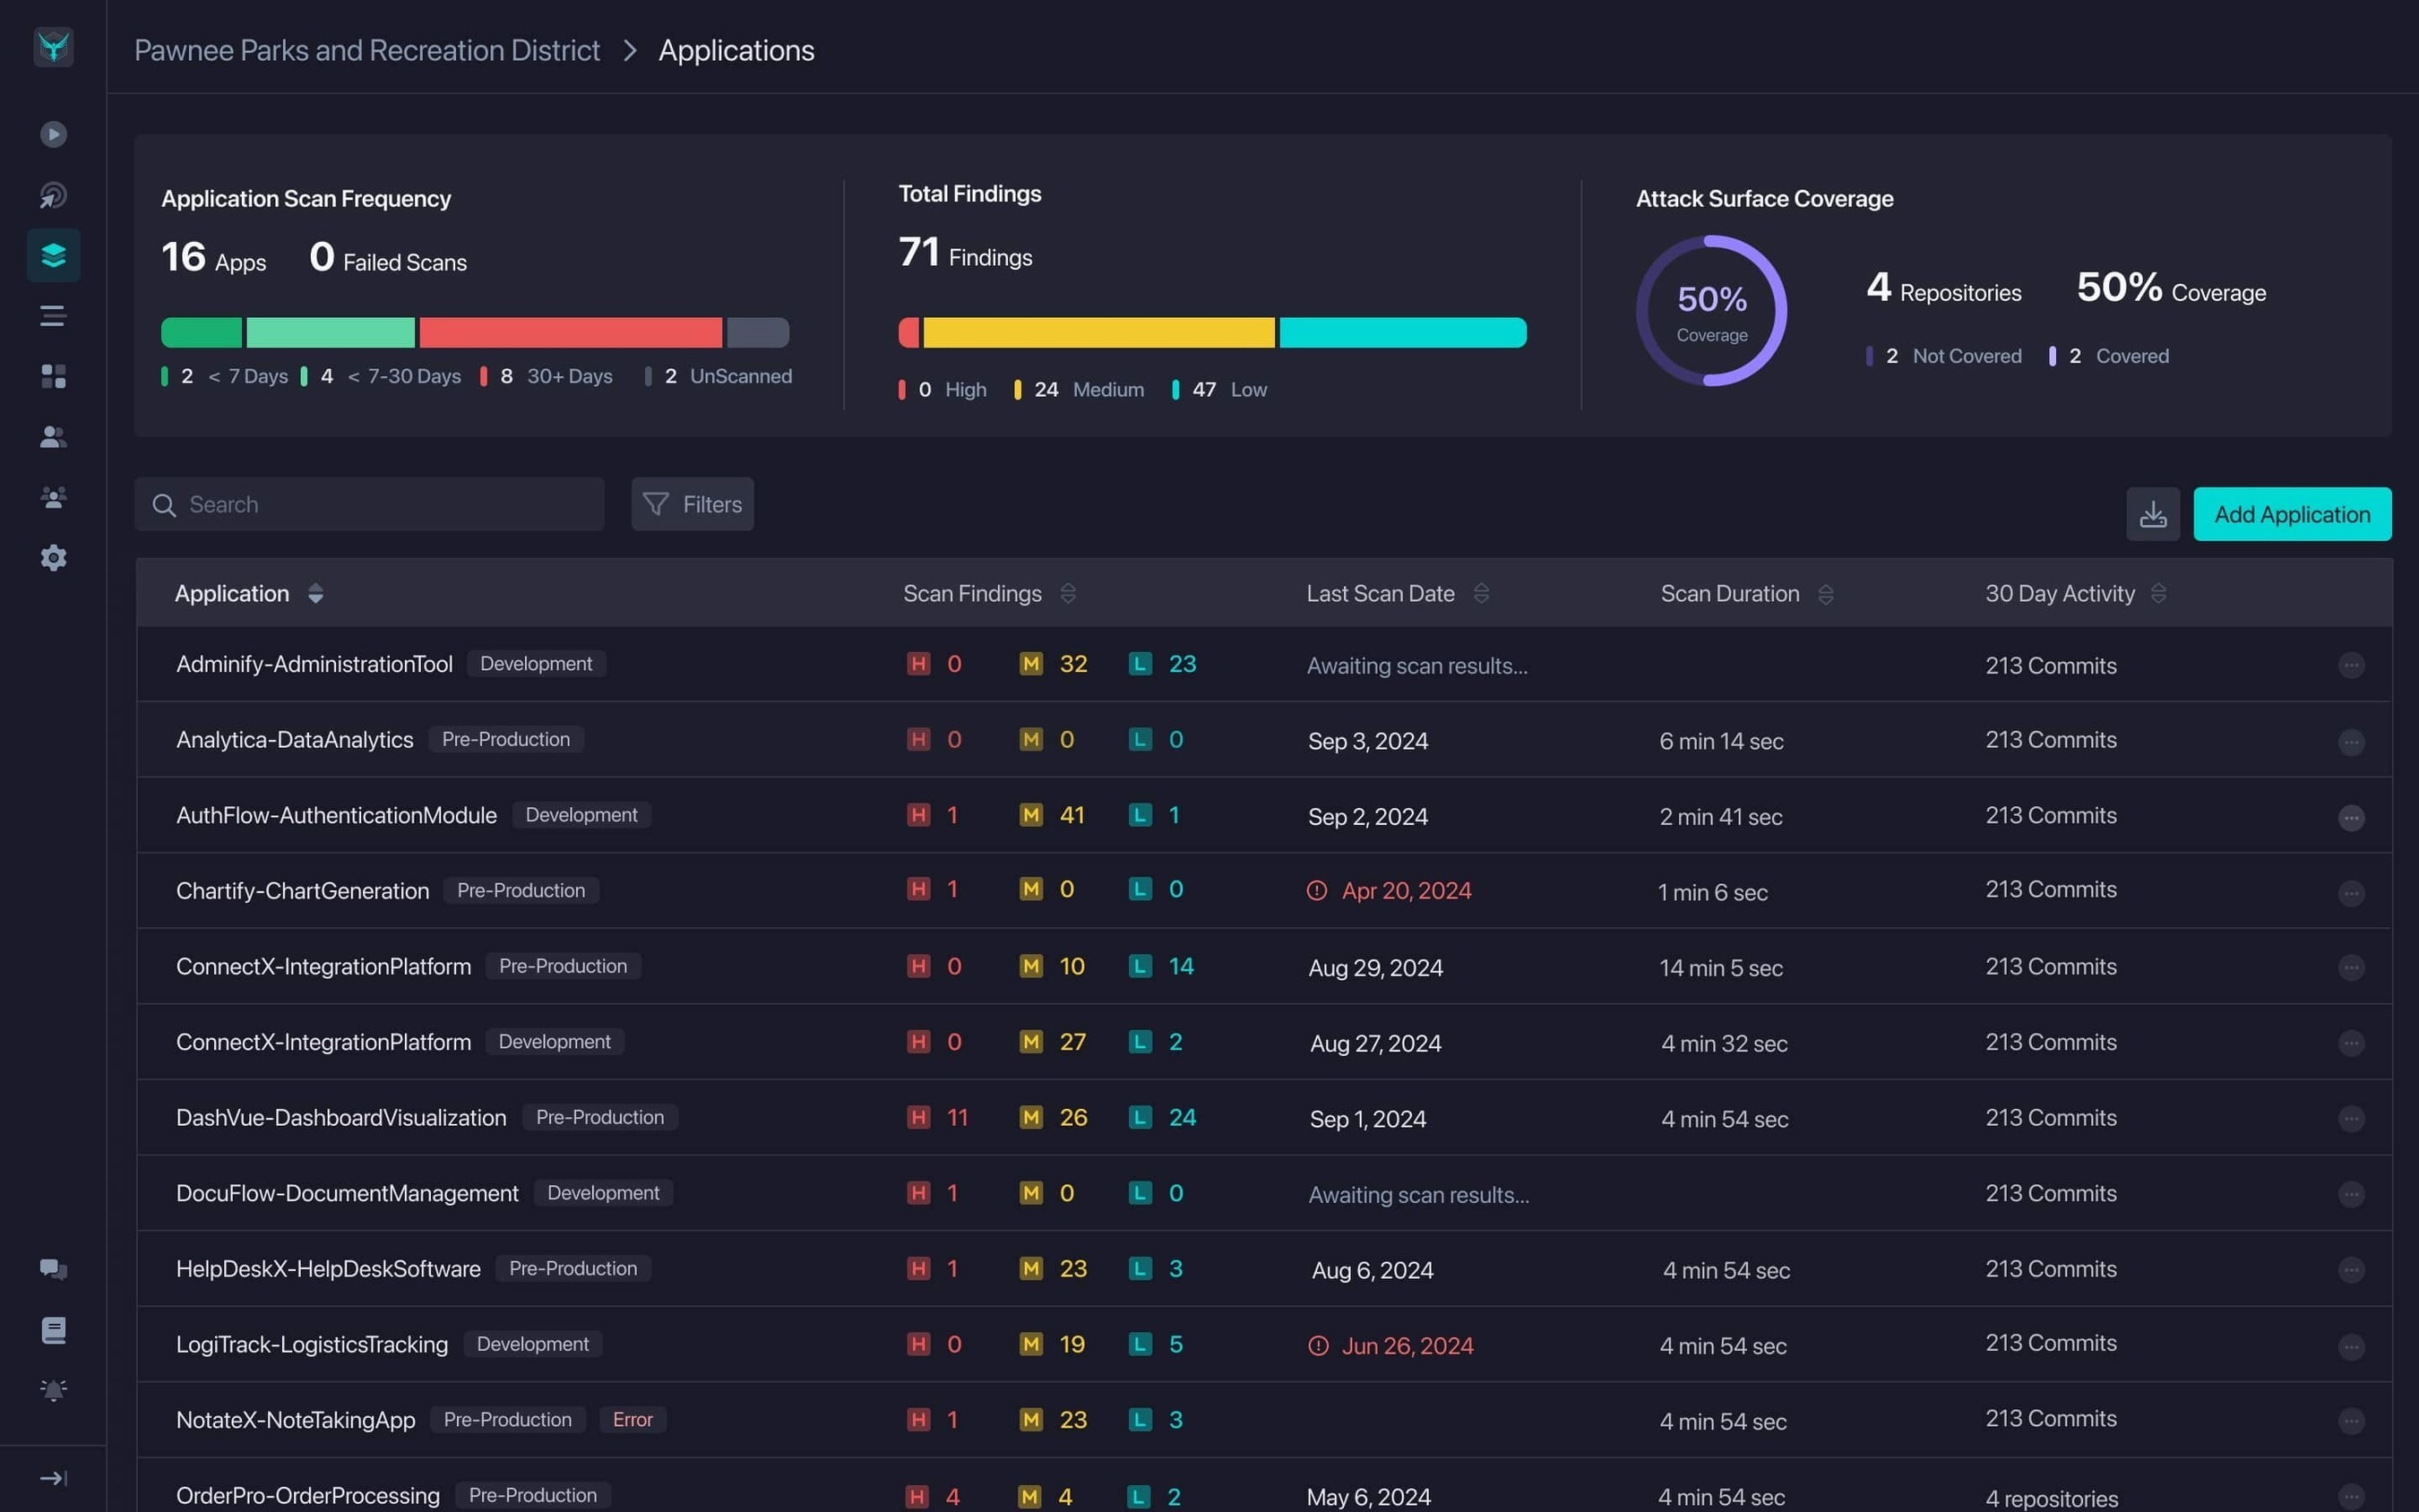Open the notifications alarm sidebar icon
Screen dimensions: 2419x1512
[53, 1390]
